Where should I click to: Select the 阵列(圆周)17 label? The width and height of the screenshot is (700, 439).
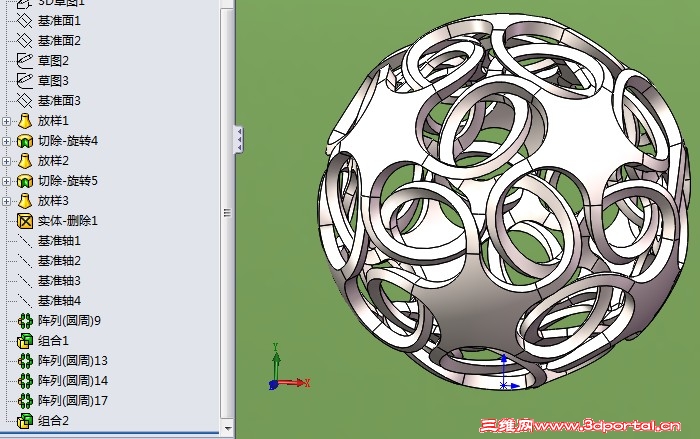pyautogui.click(x=73, y=401)
